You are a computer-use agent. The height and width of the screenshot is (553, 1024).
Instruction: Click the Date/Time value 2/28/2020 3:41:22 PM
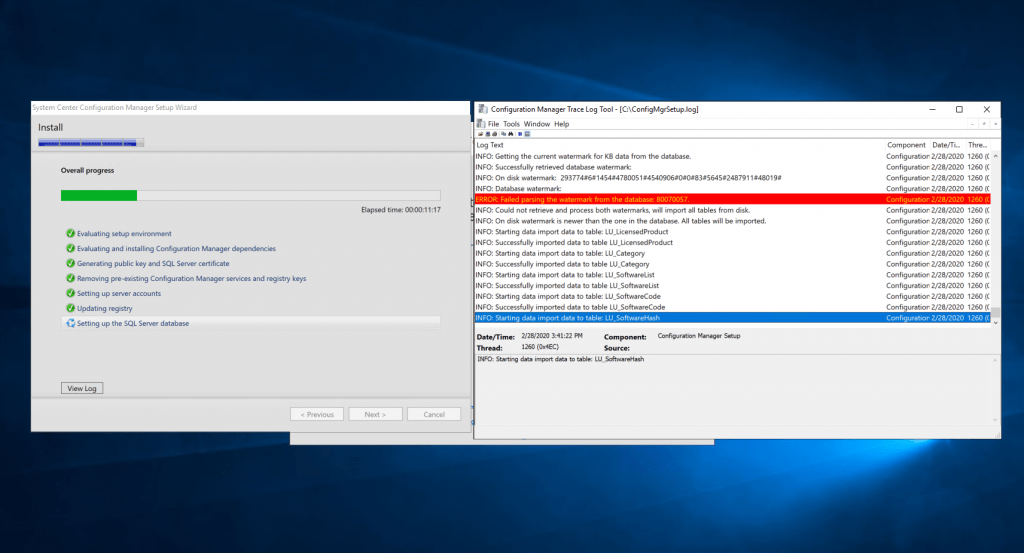[552, 336]
